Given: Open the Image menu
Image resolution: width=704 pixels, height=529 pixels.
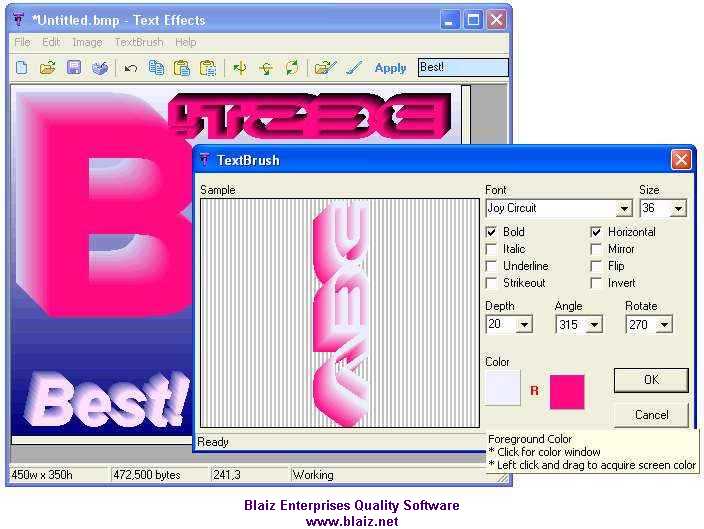Looking at the screenshot, I should point(87,42).
